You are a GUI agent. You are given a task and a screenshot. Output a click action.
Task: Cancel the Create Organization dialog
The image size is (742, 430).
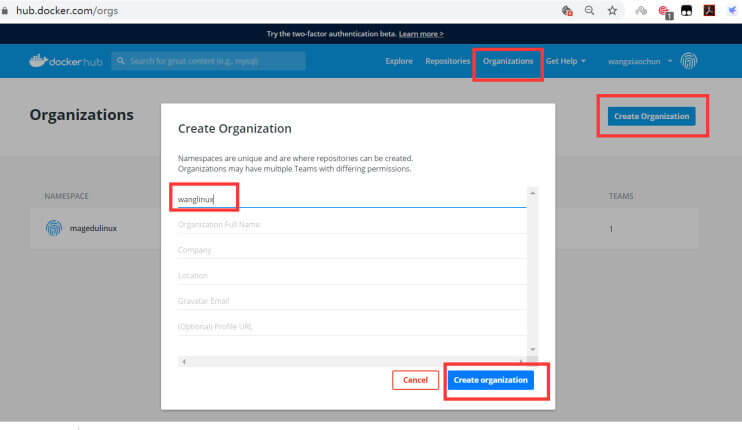(415, 380)
